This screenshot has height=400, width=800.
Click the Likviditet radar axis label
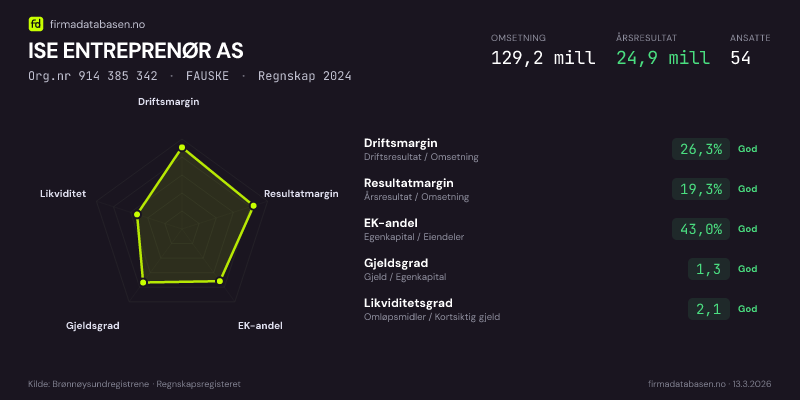(62, 194)
